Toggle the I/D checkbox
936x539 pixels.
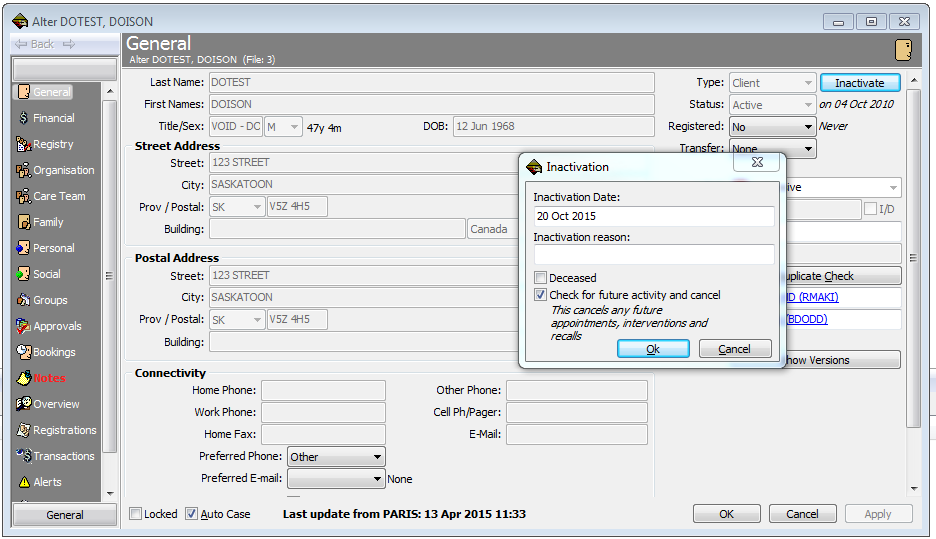click(x=870, y=209)
